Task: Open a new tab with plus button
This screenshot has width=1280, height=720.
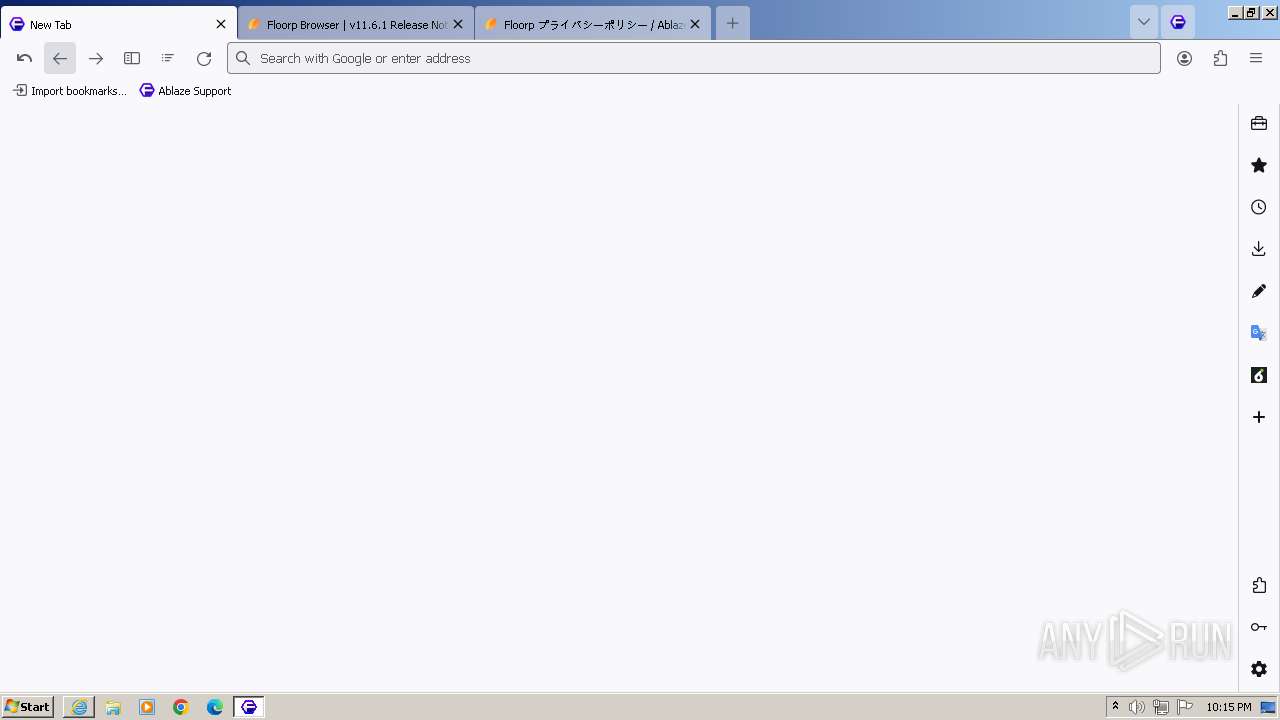Action: coord(732,23)
